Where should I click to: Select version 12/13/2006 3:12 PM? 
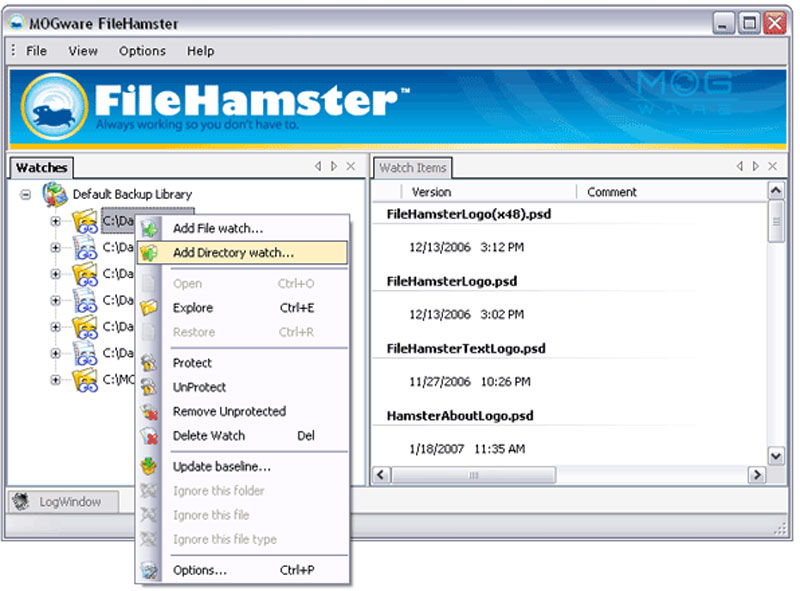click(x=466, y=248)
